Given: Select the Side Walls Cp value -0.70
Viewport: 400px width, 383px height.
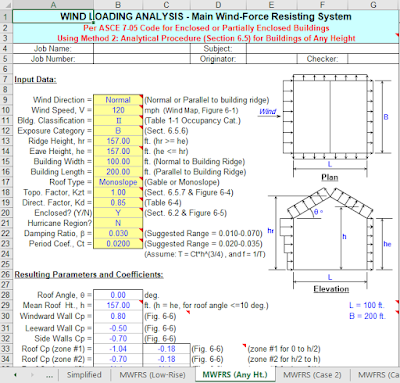Looking at the screenshot, I should pos(118,339).
